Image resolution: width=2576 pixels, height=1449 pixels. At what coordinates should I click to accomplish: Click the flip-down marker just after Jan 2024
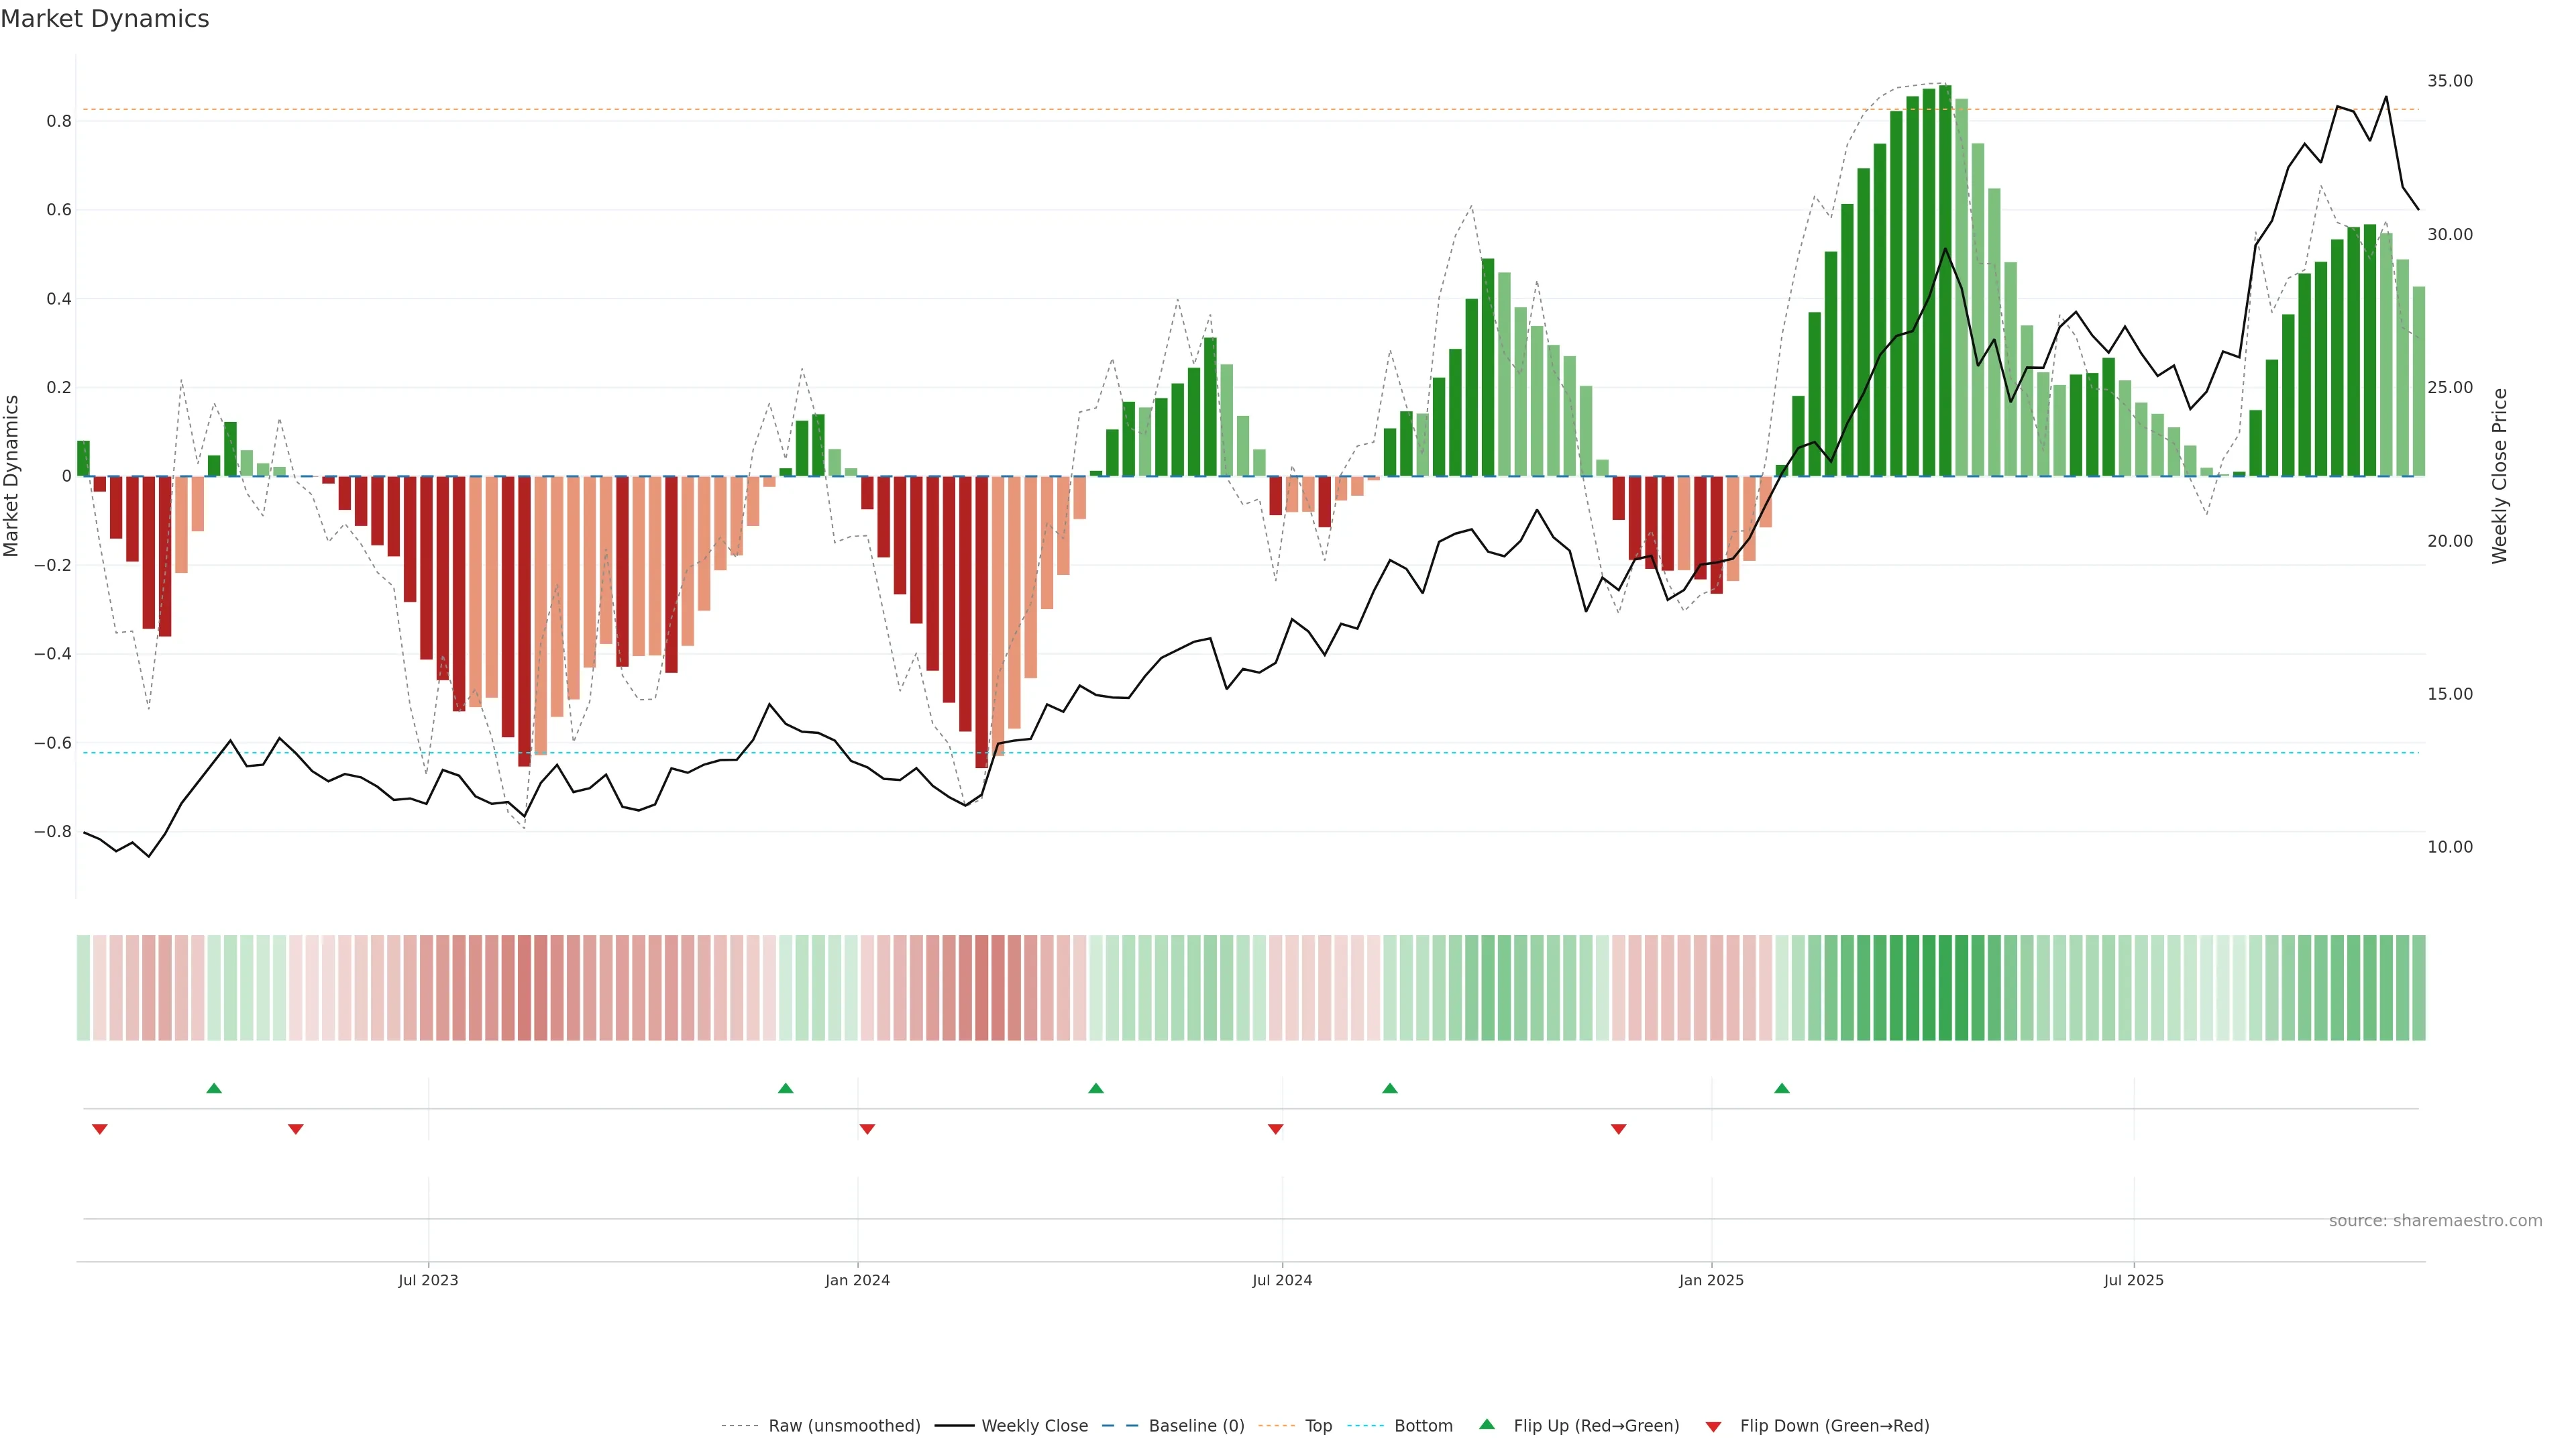pyautogui.click(x=867, y=1129)
